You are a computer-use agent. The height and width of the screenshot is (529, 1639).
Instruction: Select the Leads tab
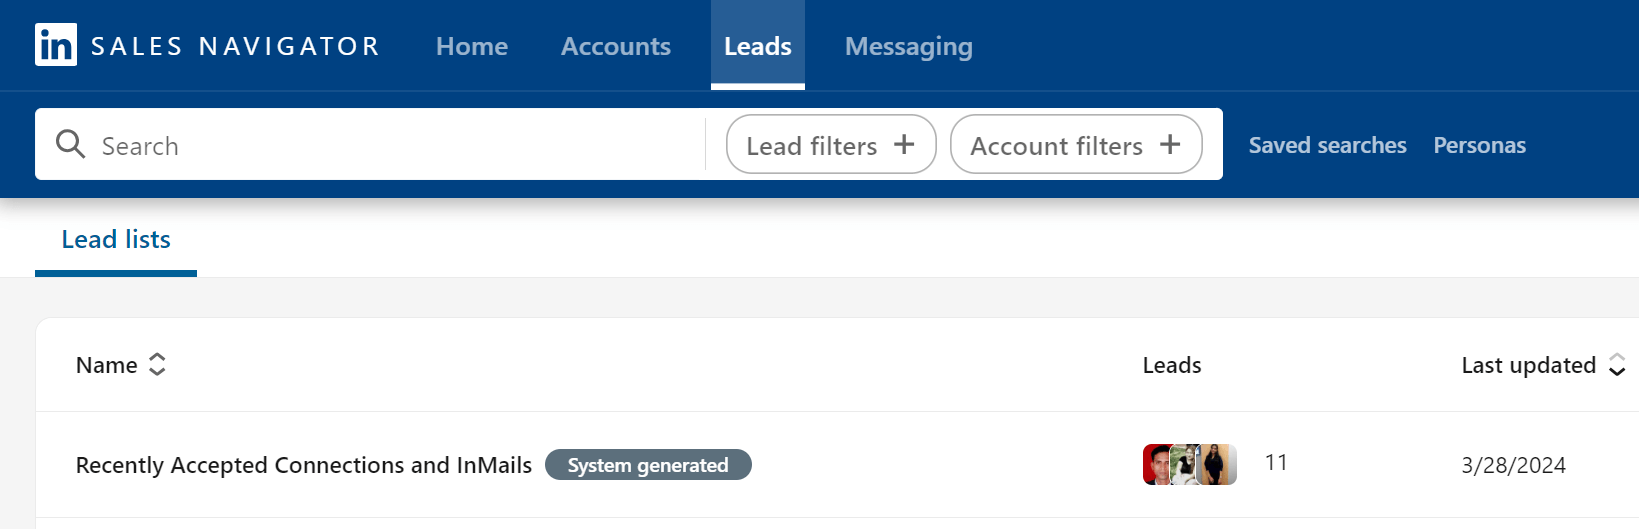point(758,46)
